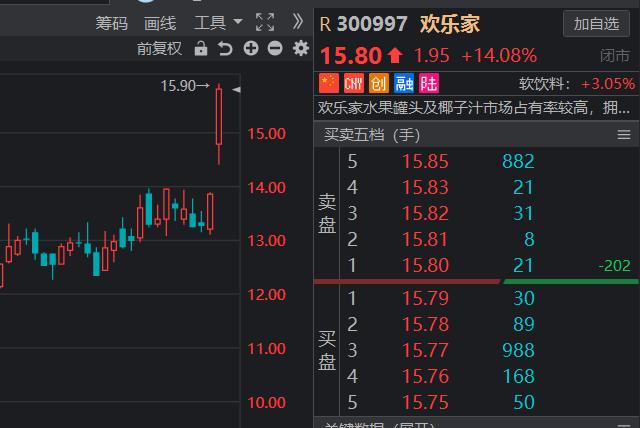Screen dimensions: 640x428
Task: Click the China flag market icon
Action: tap(329, 83)
